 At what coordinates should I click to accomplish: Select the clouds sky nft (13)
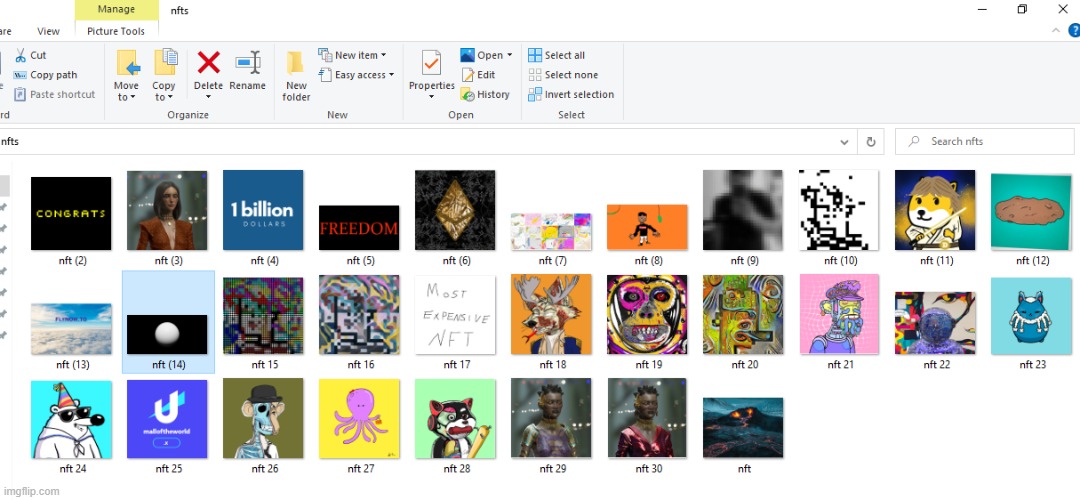(x=71, y=329)
